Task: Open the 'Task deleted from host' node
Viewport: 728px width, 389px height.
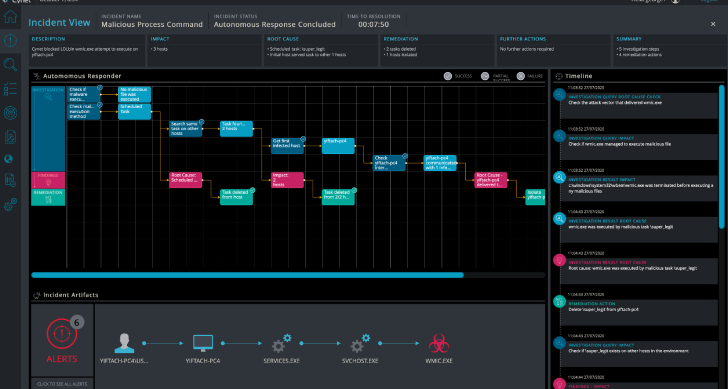Action: click(x=236, y=197)
